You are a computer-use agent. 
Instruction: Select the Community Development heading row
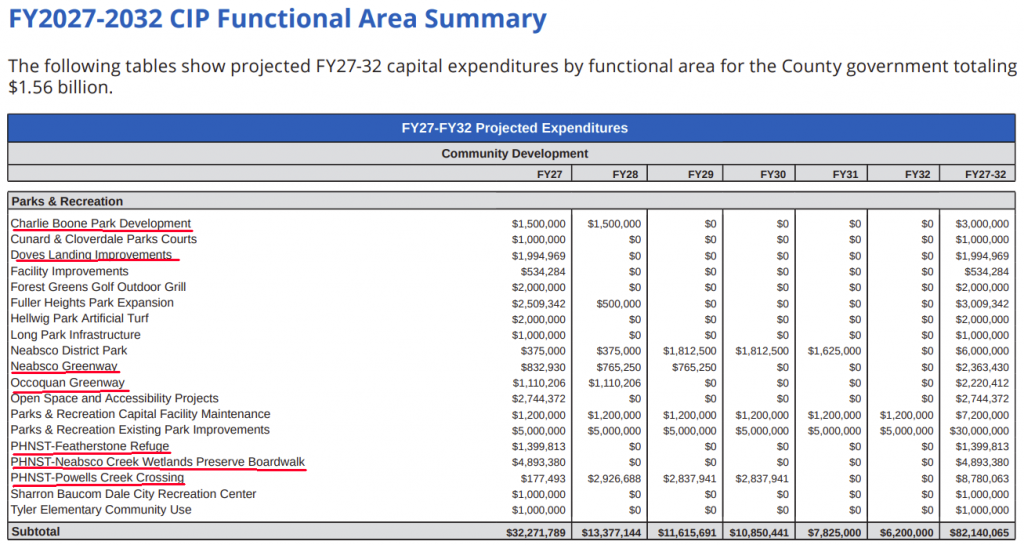coord(514,153)
